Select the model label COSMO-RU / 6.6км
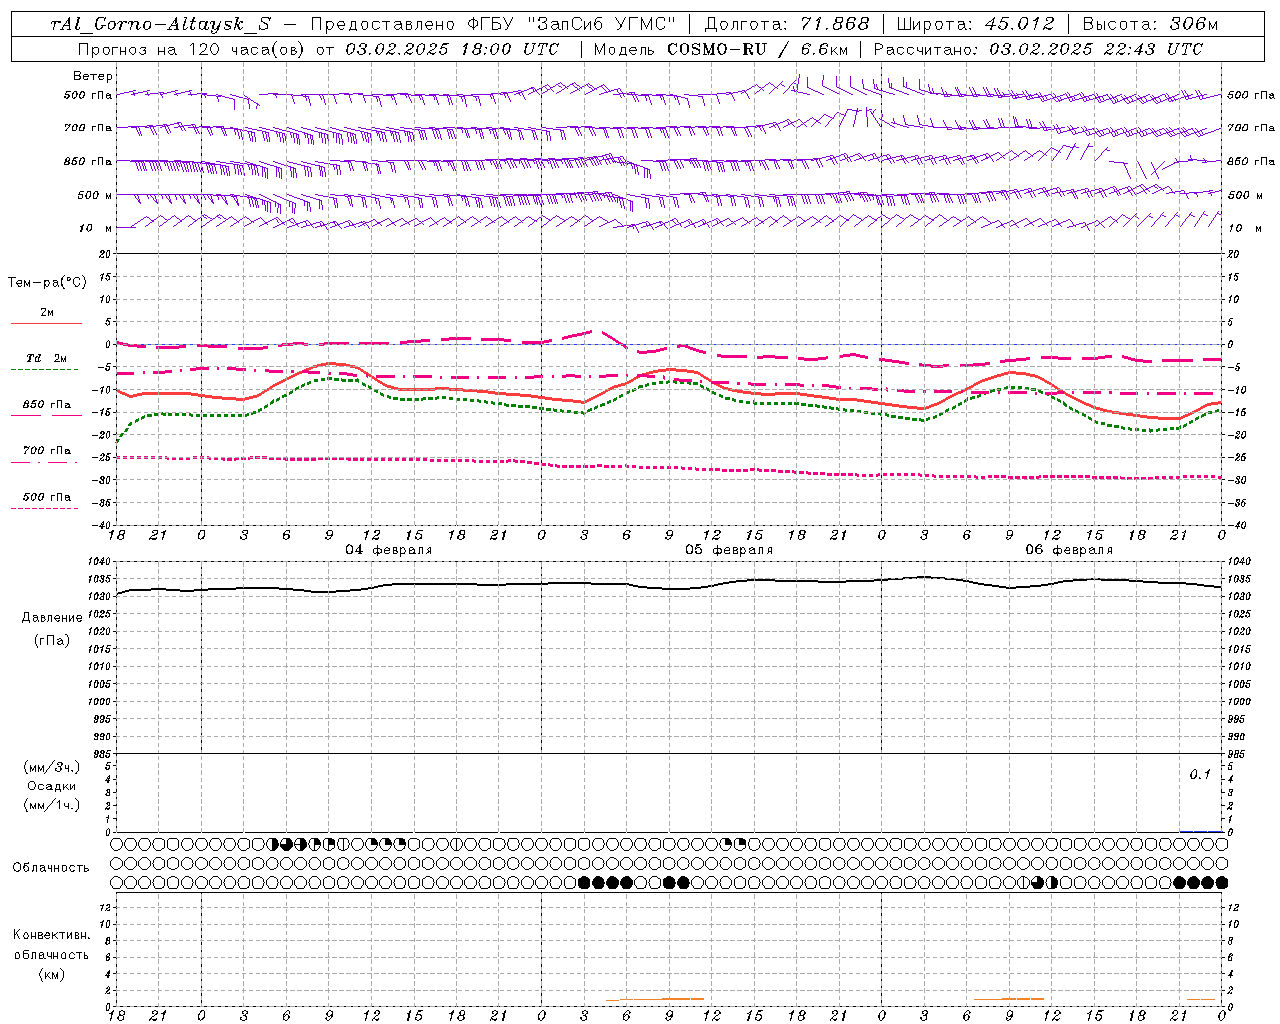The width and height of the screenshot is (1280, 1024). coord(758,49)
